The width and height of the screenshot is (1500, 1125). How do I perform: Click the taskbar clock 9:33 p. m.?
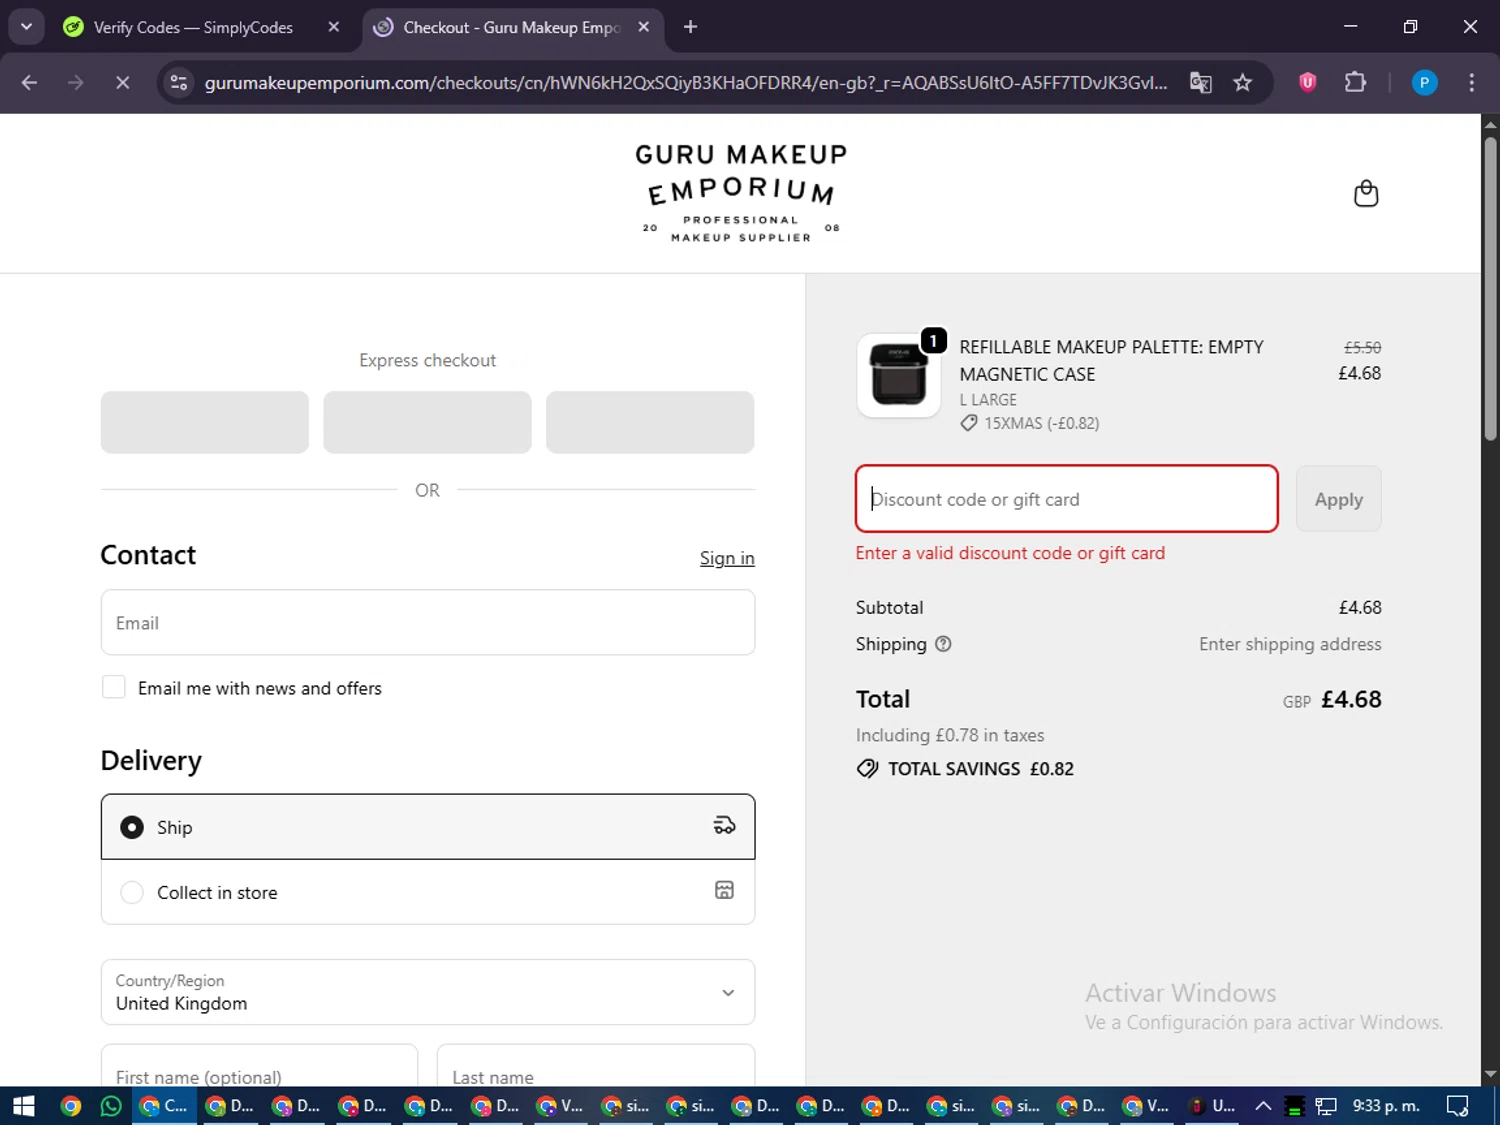point(1386,1106)
